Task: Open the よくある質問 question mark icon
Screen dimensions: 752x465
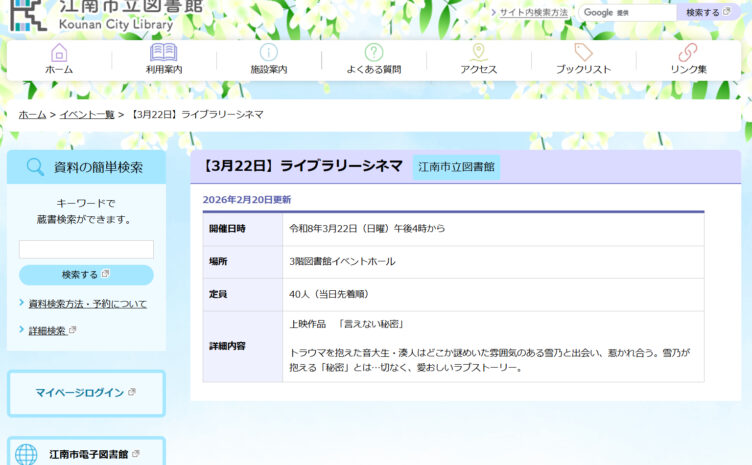Action: 374,52
